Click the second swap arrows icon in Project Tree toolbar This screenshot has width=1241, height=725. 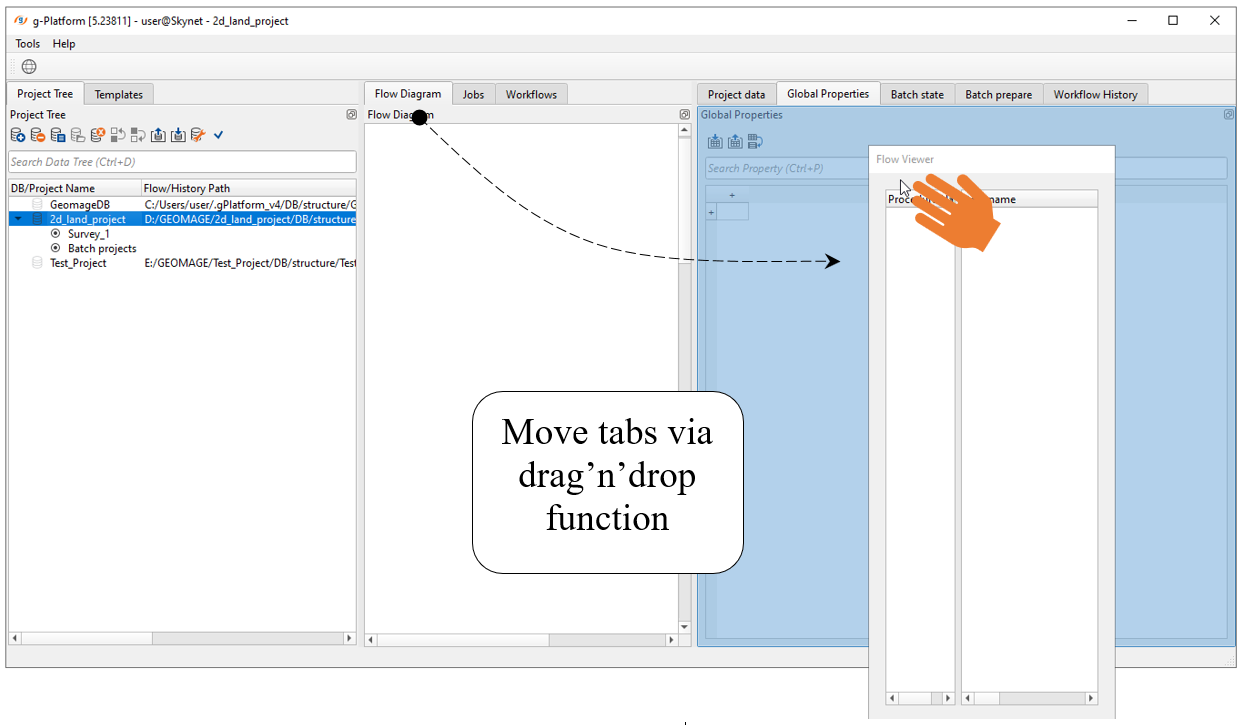(138, 135)
